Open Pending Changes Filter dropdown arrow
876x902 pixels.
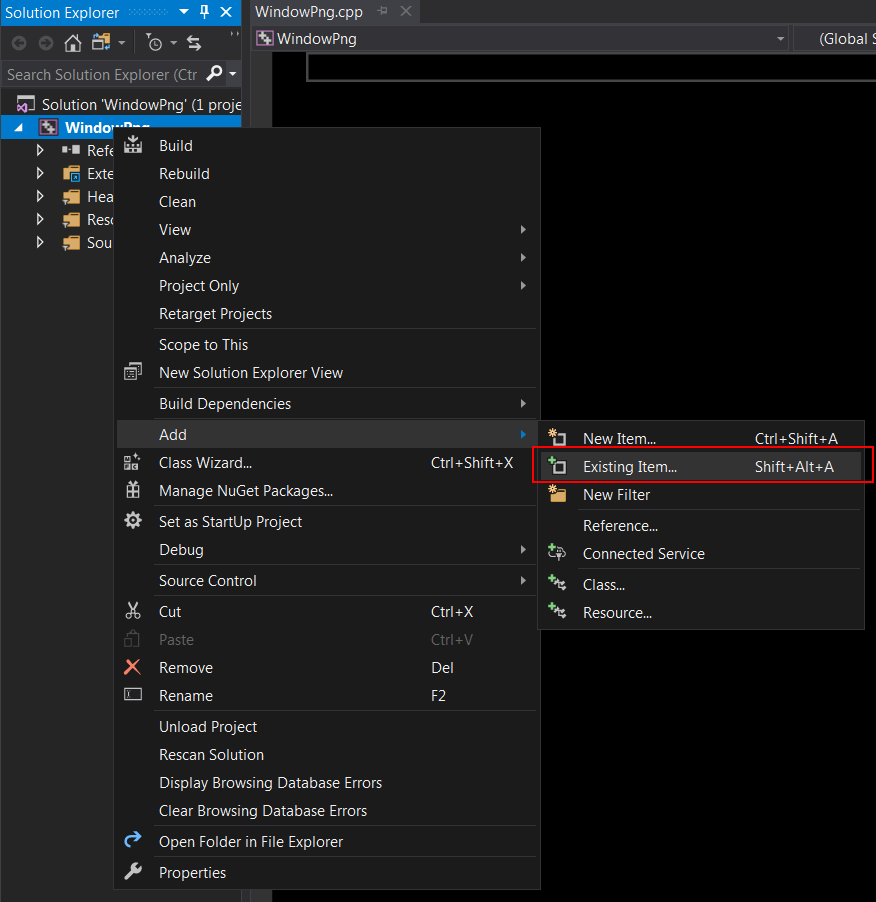click(173, 43)
